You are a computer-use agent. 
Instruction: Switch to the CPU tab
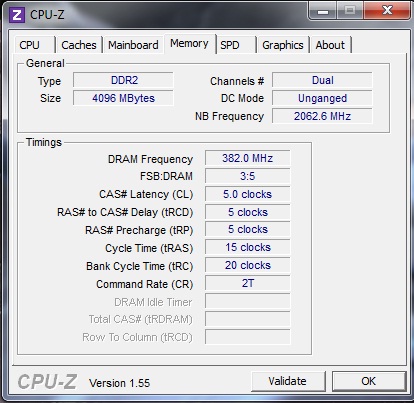pyautogui.click(x=34, y=45)
